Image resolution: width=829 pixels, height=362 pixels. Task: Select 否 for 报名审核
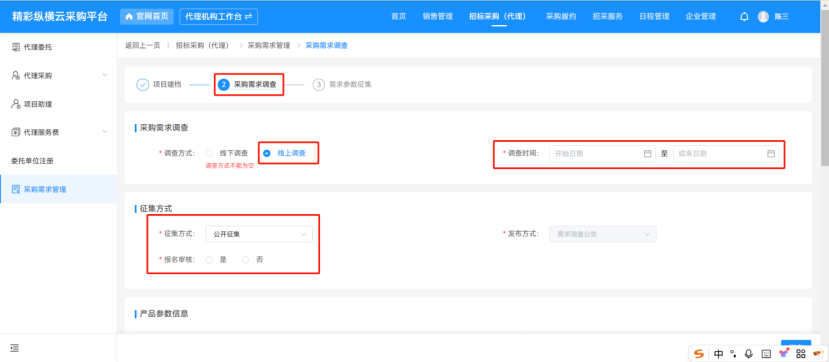(245, 259)
